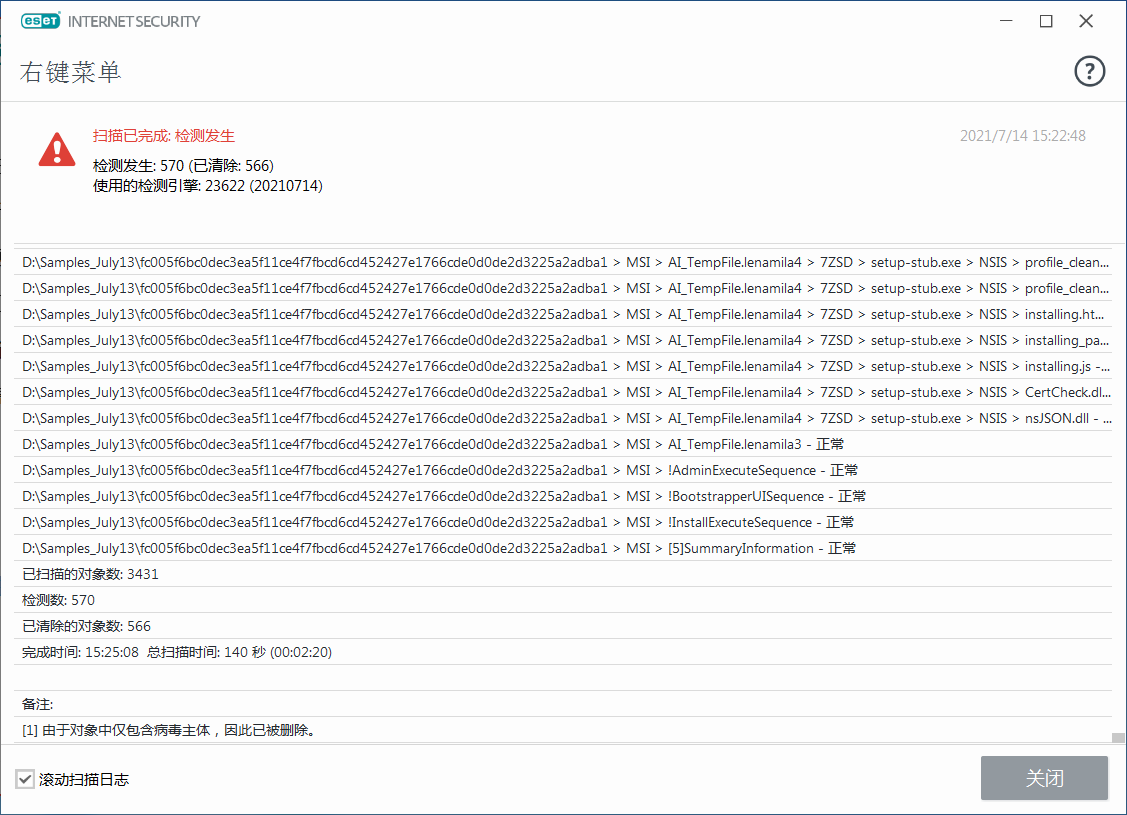The image size is (1127, 815).
Task: Select the log row containing installing.js
Action: [x=564, y=367]
